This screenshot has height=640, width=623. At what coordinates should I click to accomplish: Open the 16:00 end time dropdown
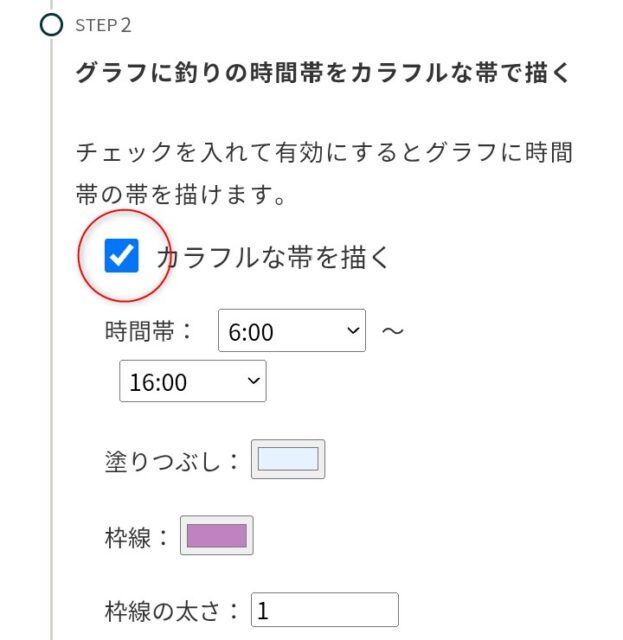(x=192, y=382)
